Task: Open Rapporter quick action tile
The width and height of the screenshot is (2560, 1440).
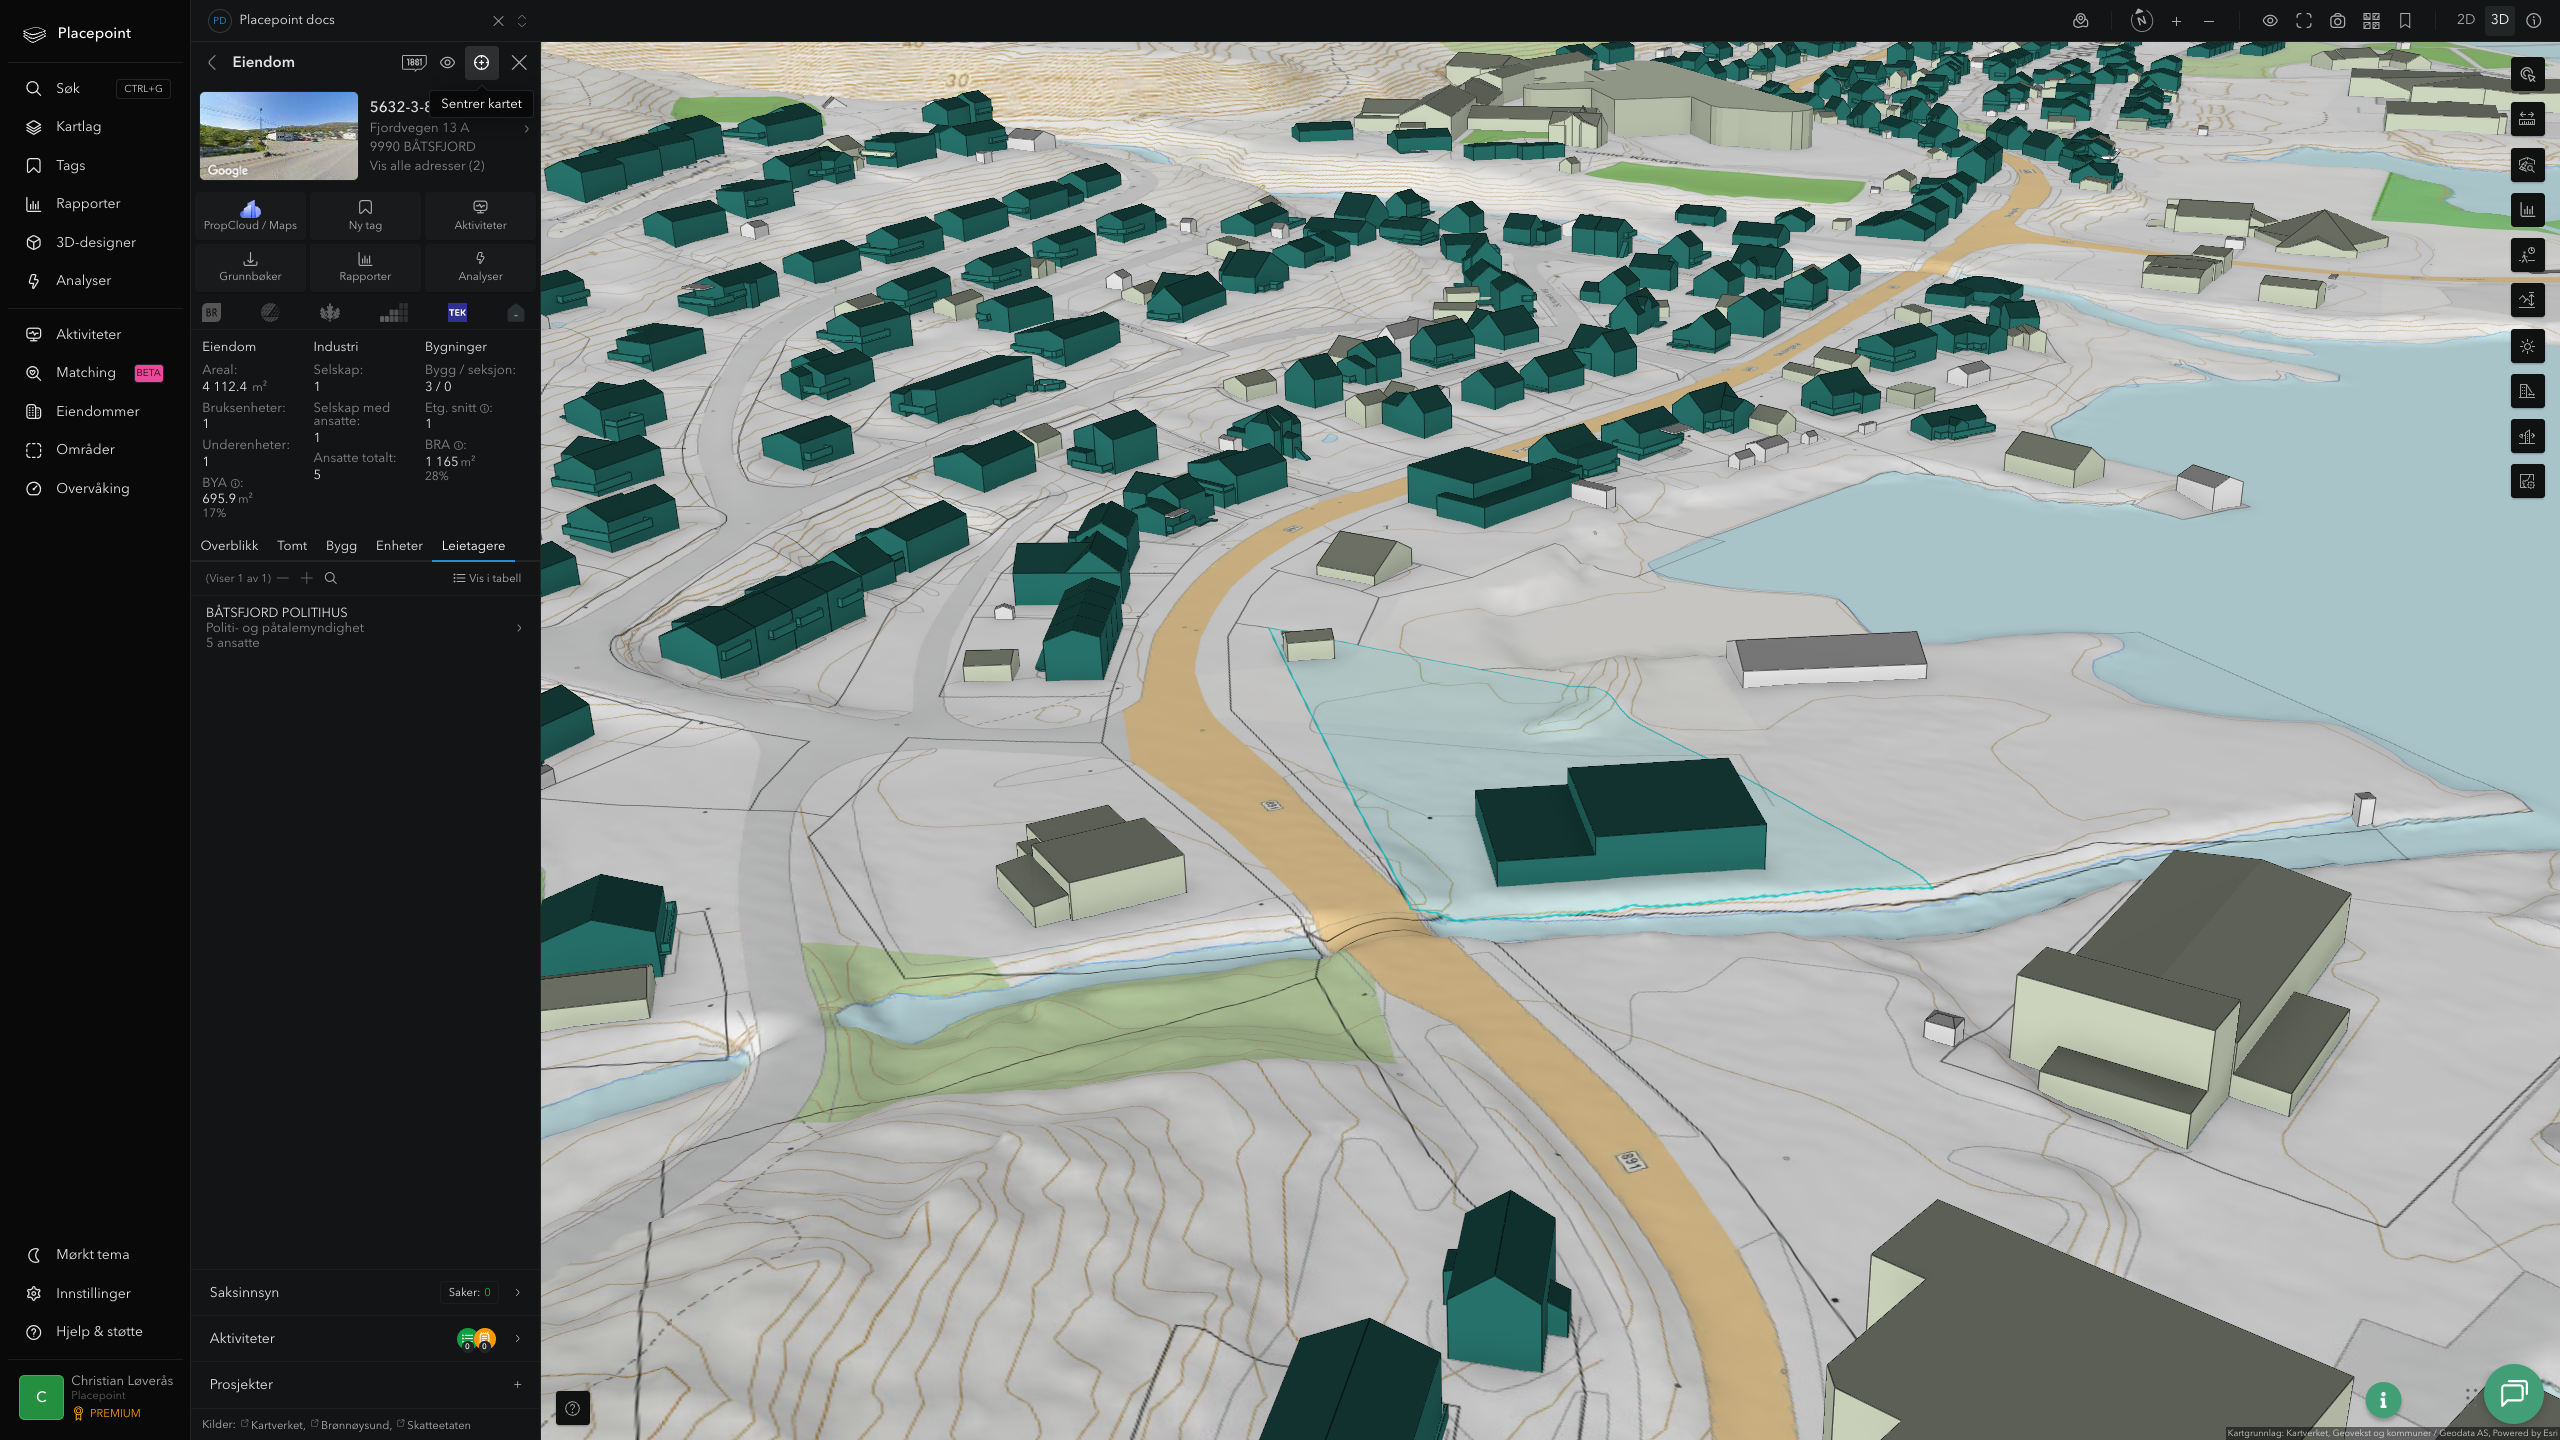Action: tap(365, 266)
